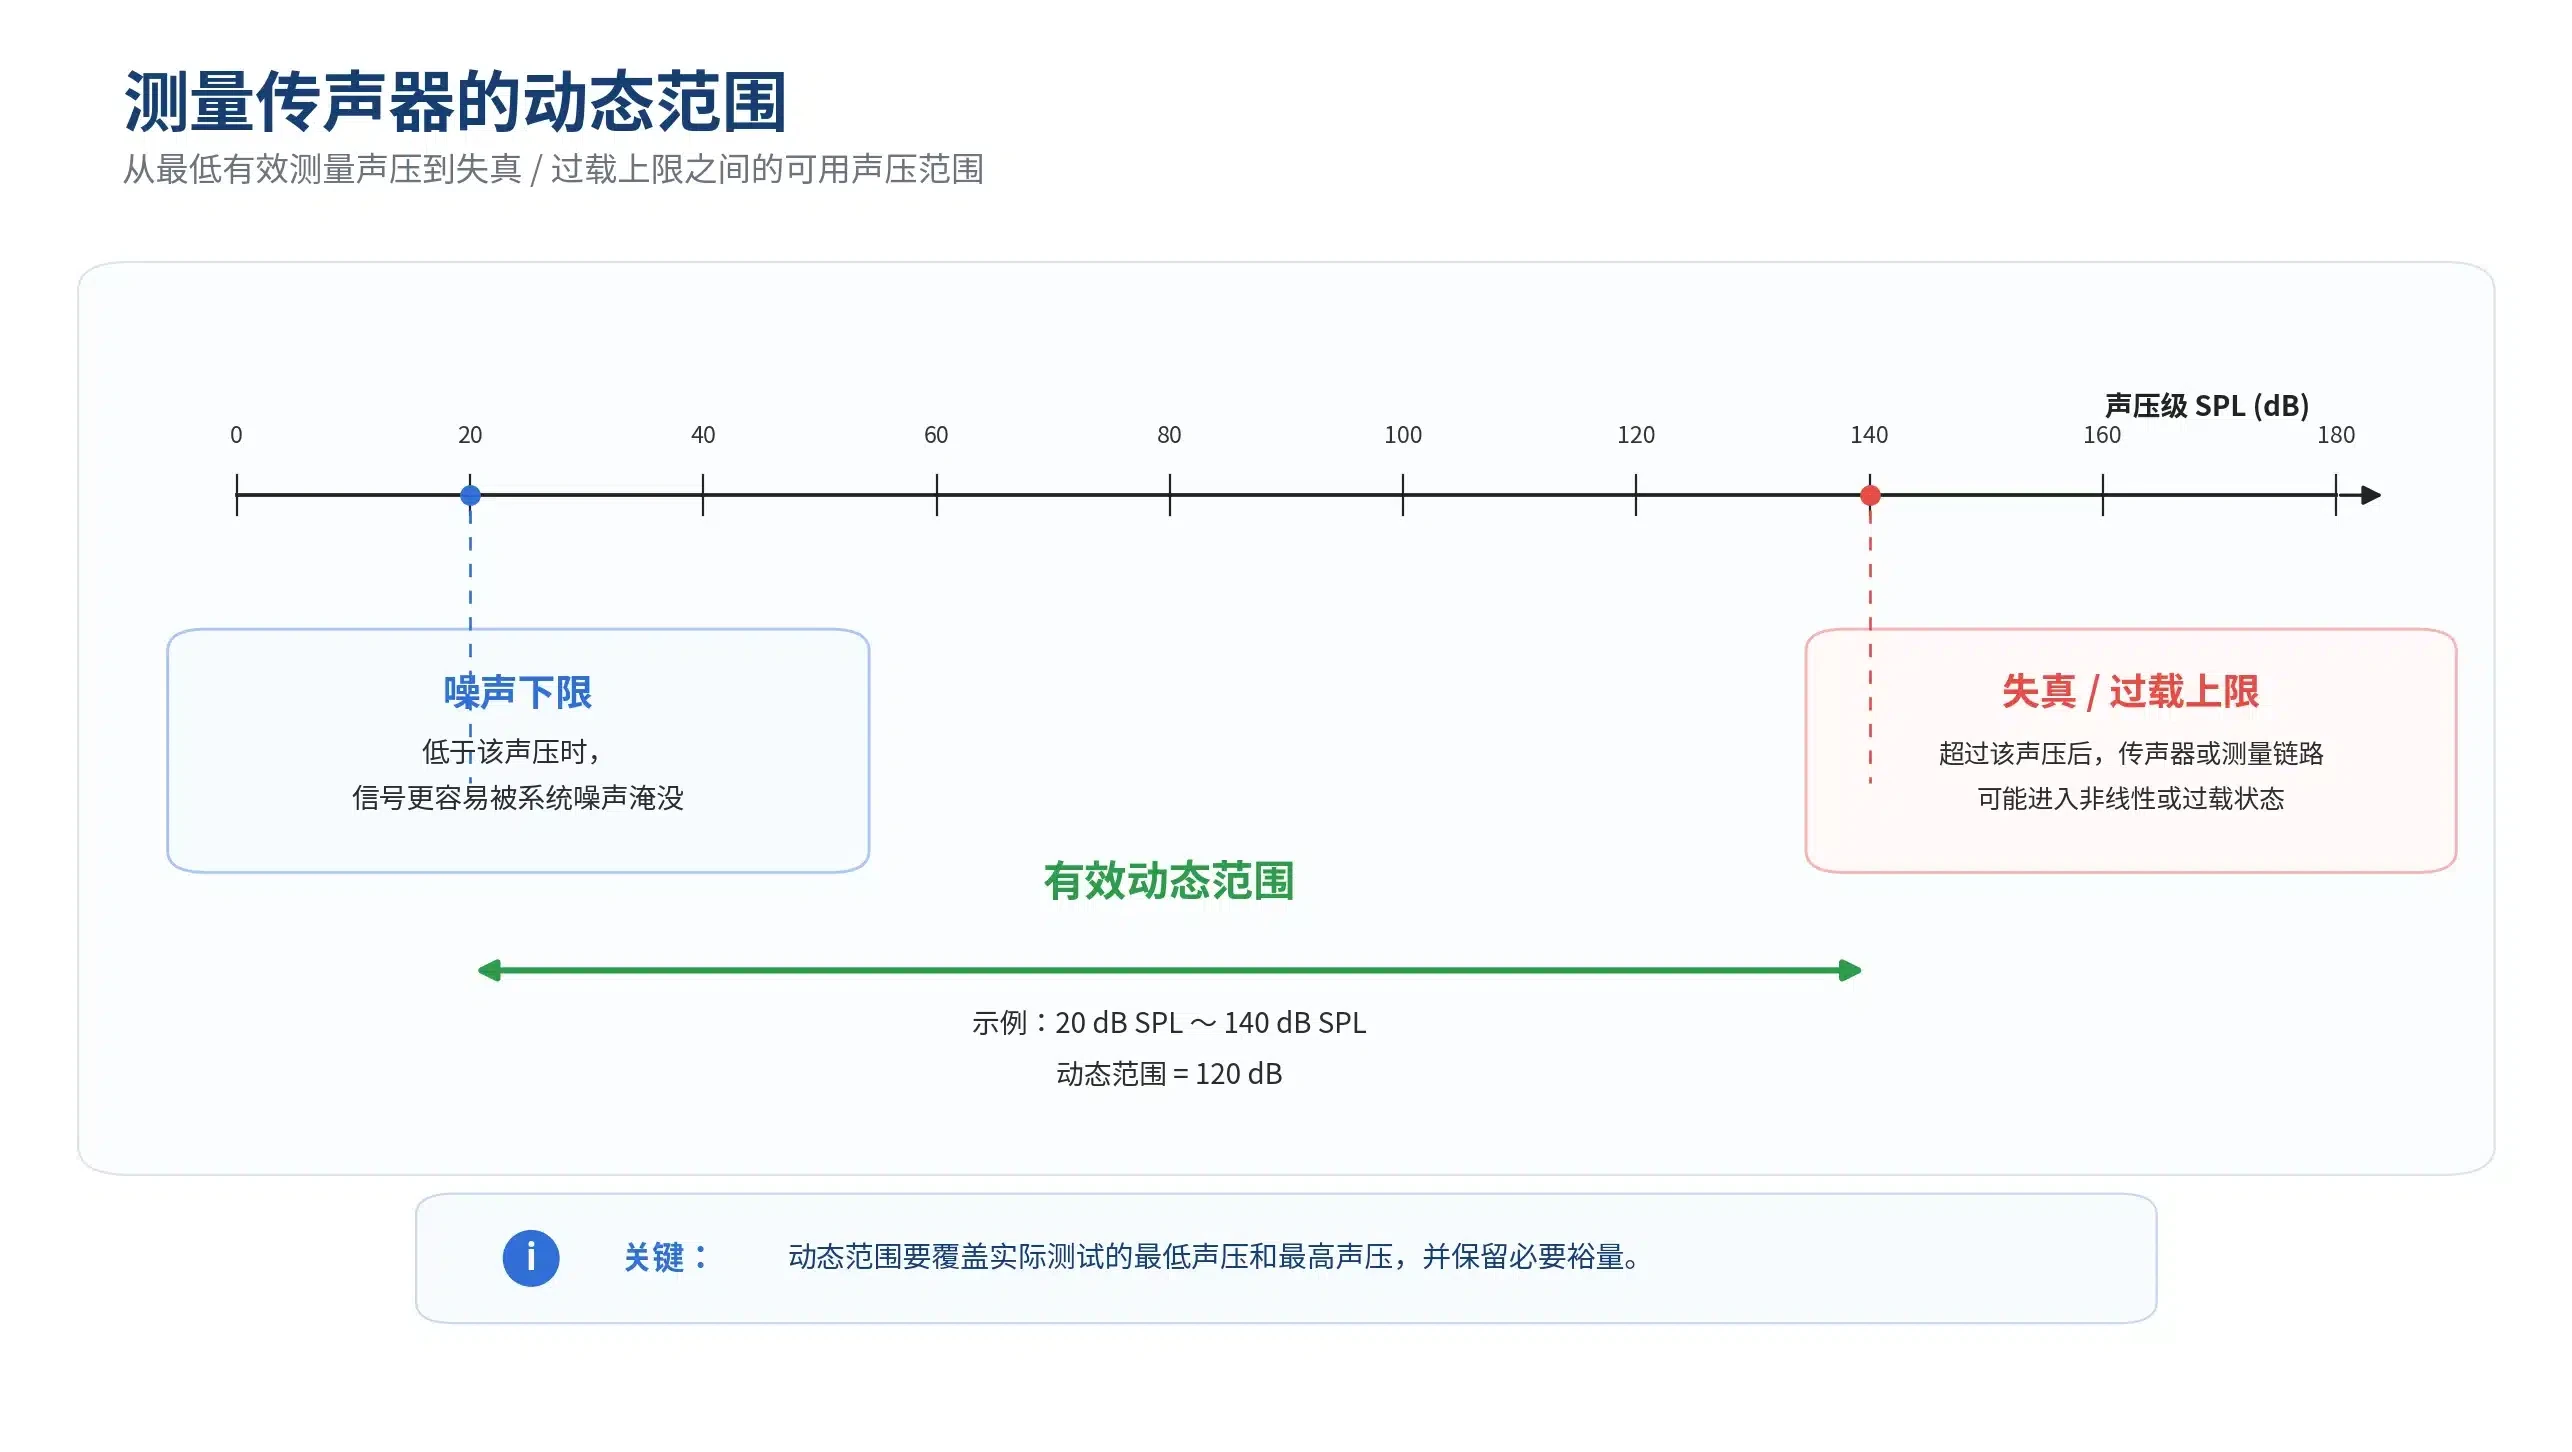Screen dimensions: 2572x1452
Task: Click the heading 失真 / 过载上限
Action: pyautogui.click(x=2130, y=691)
